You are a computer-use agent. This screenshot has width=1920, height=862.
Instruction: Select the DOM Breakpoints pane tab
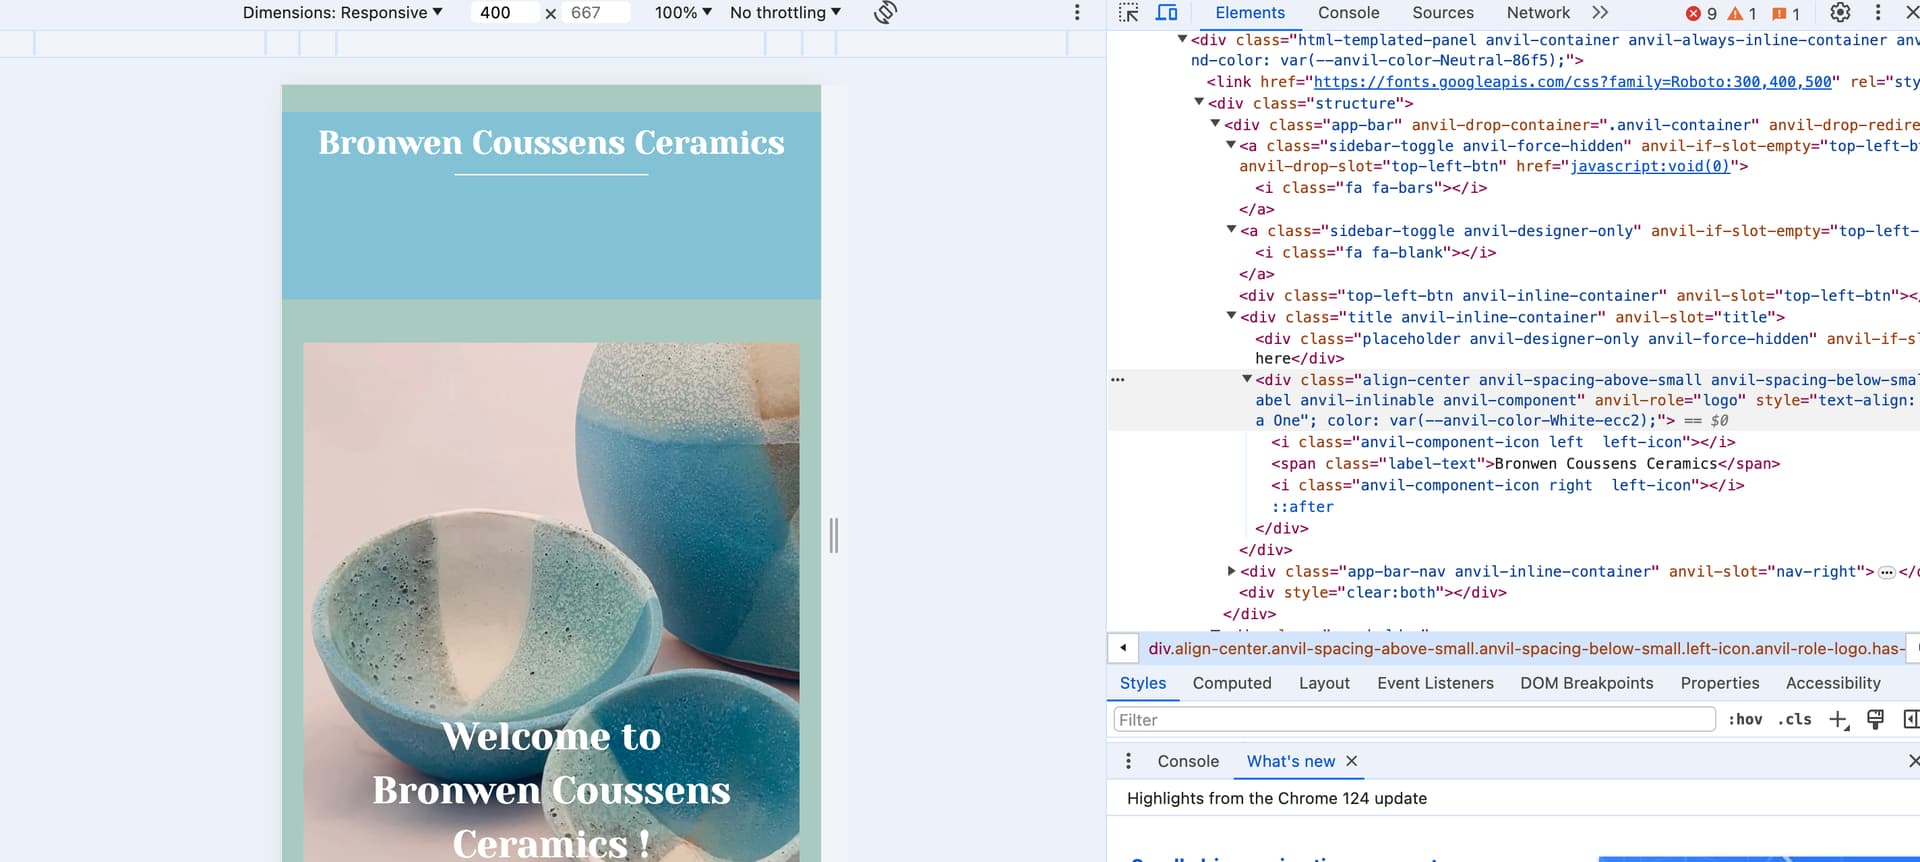point(1586,683)
